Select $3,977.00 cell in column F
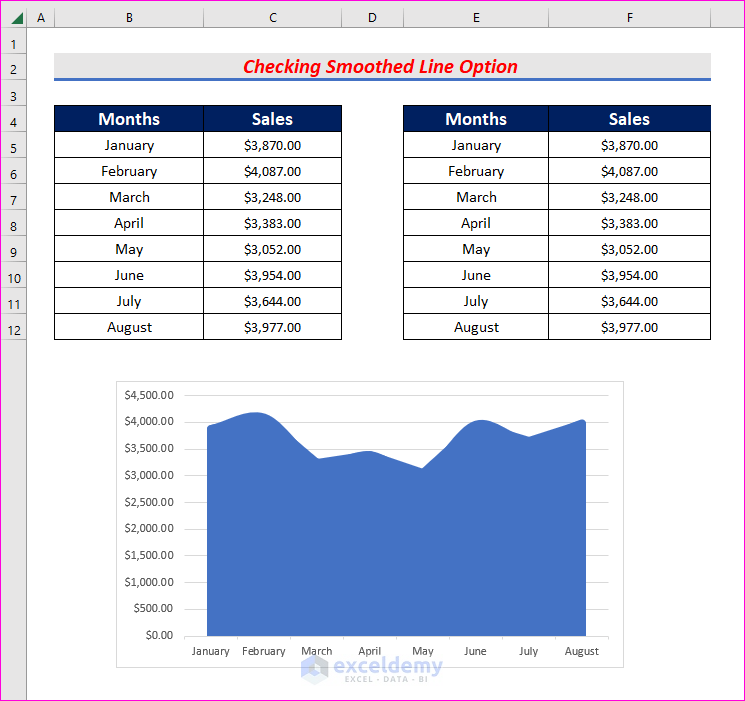745x701 pixels. [630, 327]
